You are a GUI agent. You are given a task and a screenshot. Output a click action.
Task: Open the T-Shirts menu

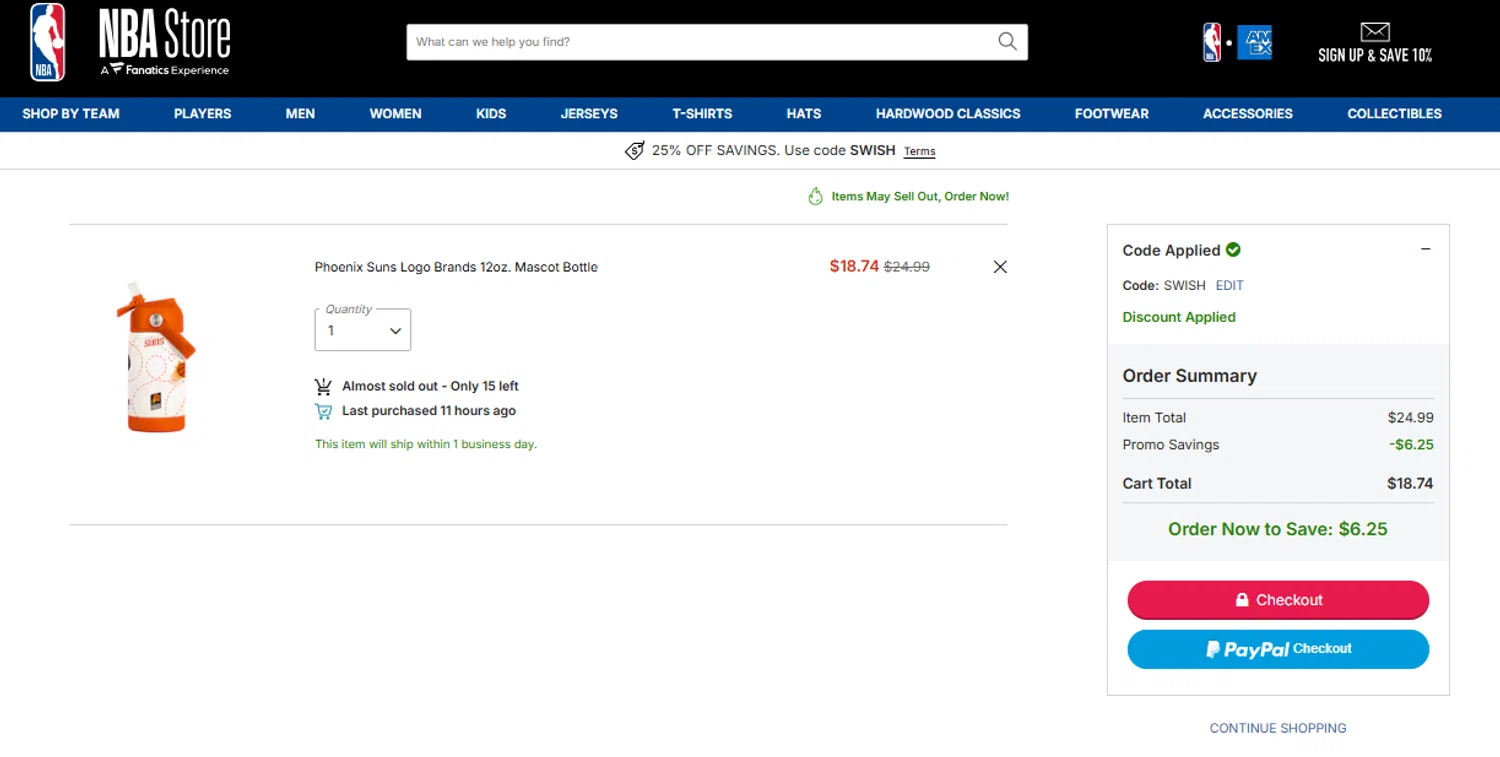coord(702,114)
